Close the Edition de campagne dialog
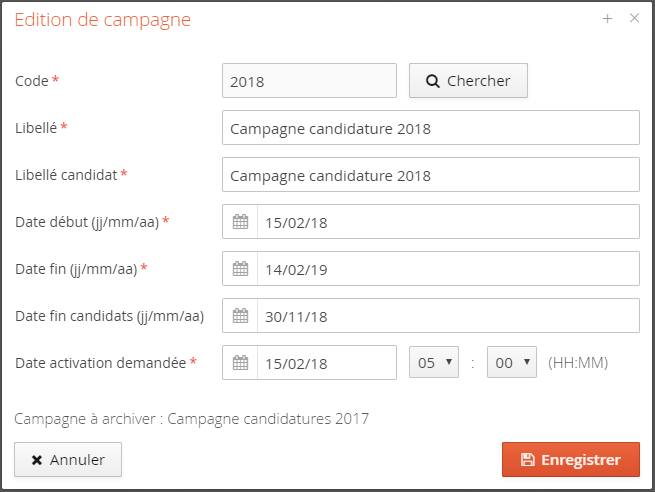The width and height of the screenshot is (655, 492). point(634,18)
